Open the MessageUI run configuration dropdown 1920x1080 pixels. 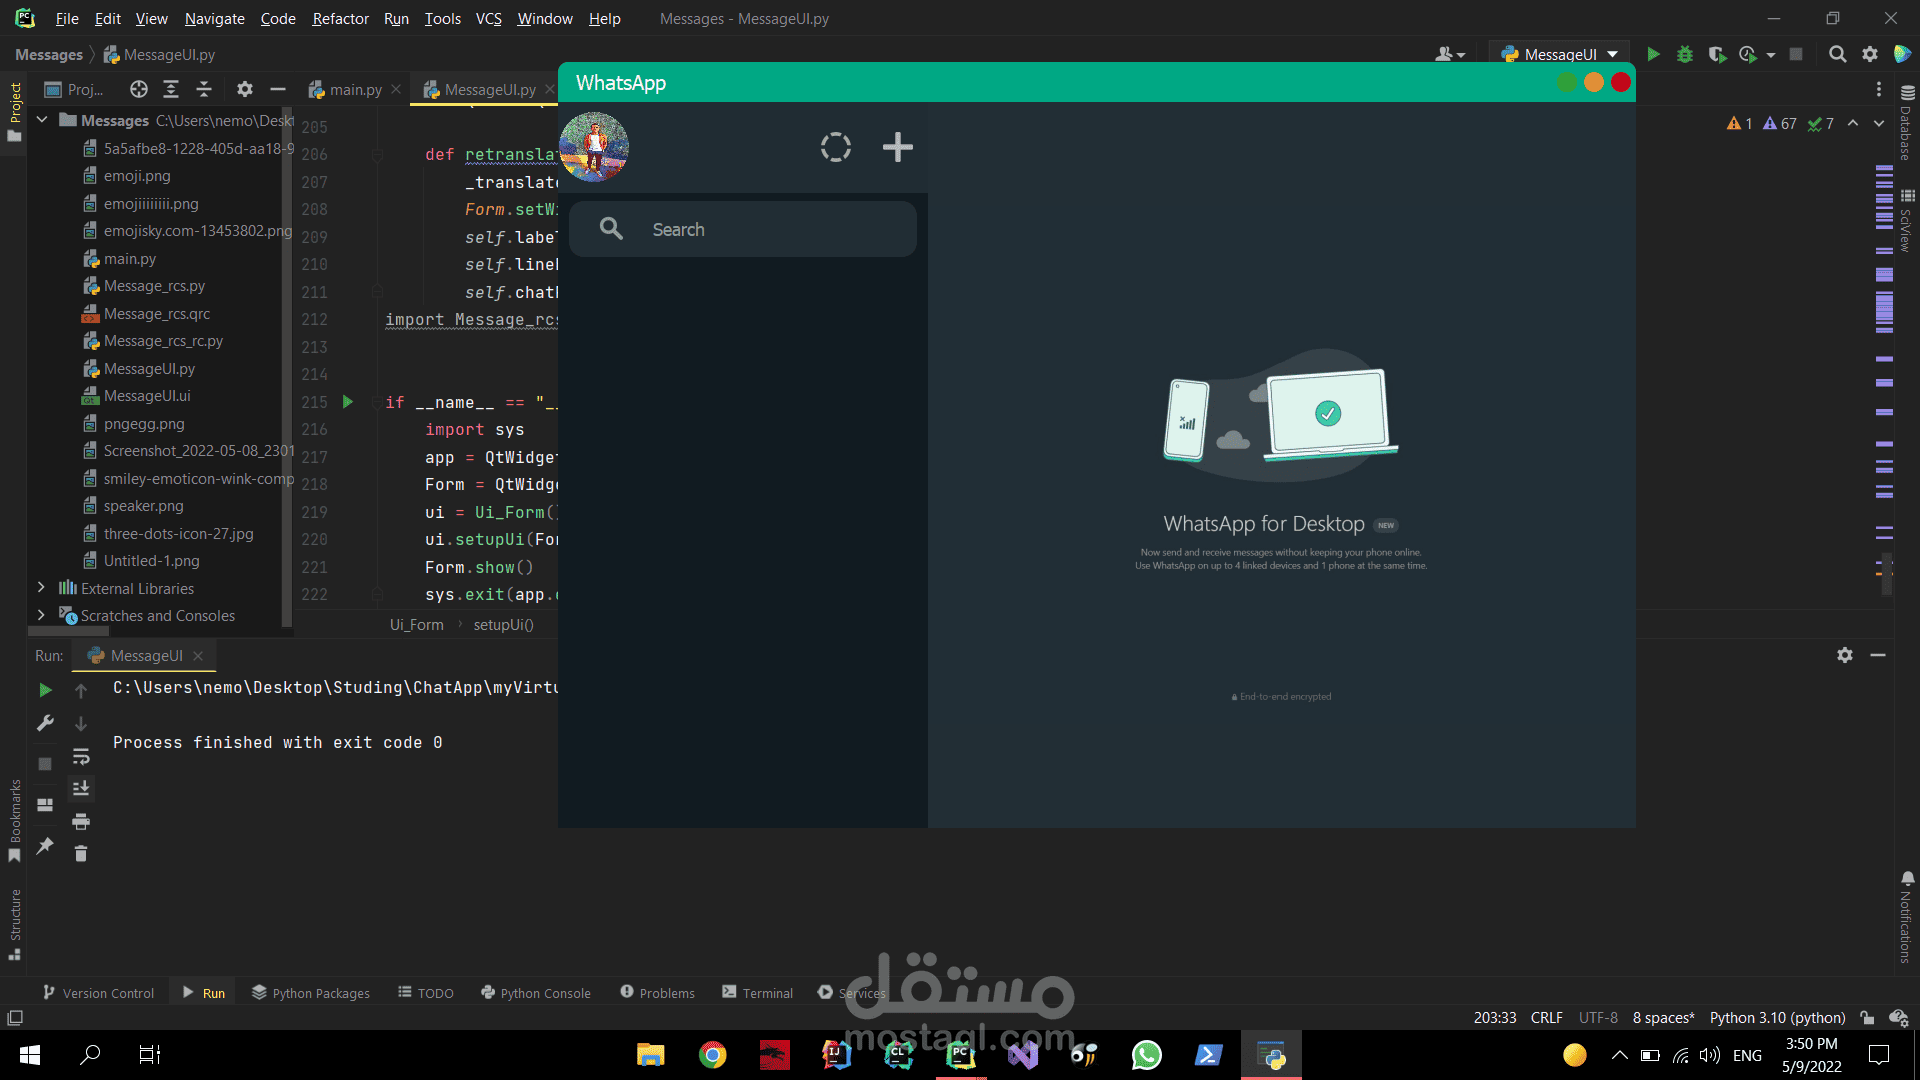point(1560,54)
